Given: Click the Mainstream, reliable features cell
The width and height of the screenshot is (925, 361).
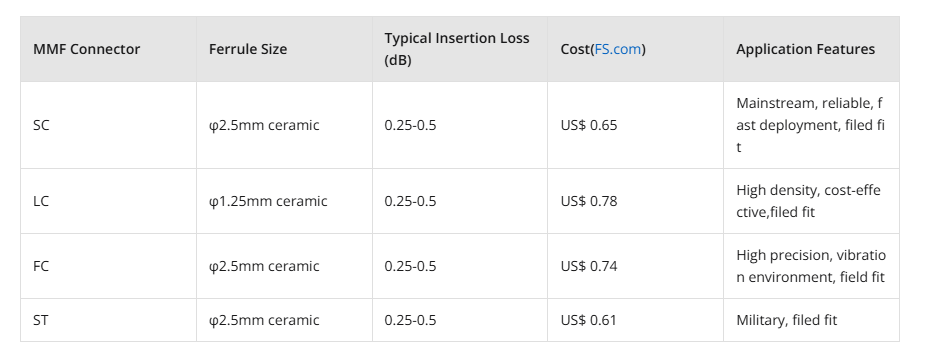Looking at the screenshot, I should (x=811, y=125).
